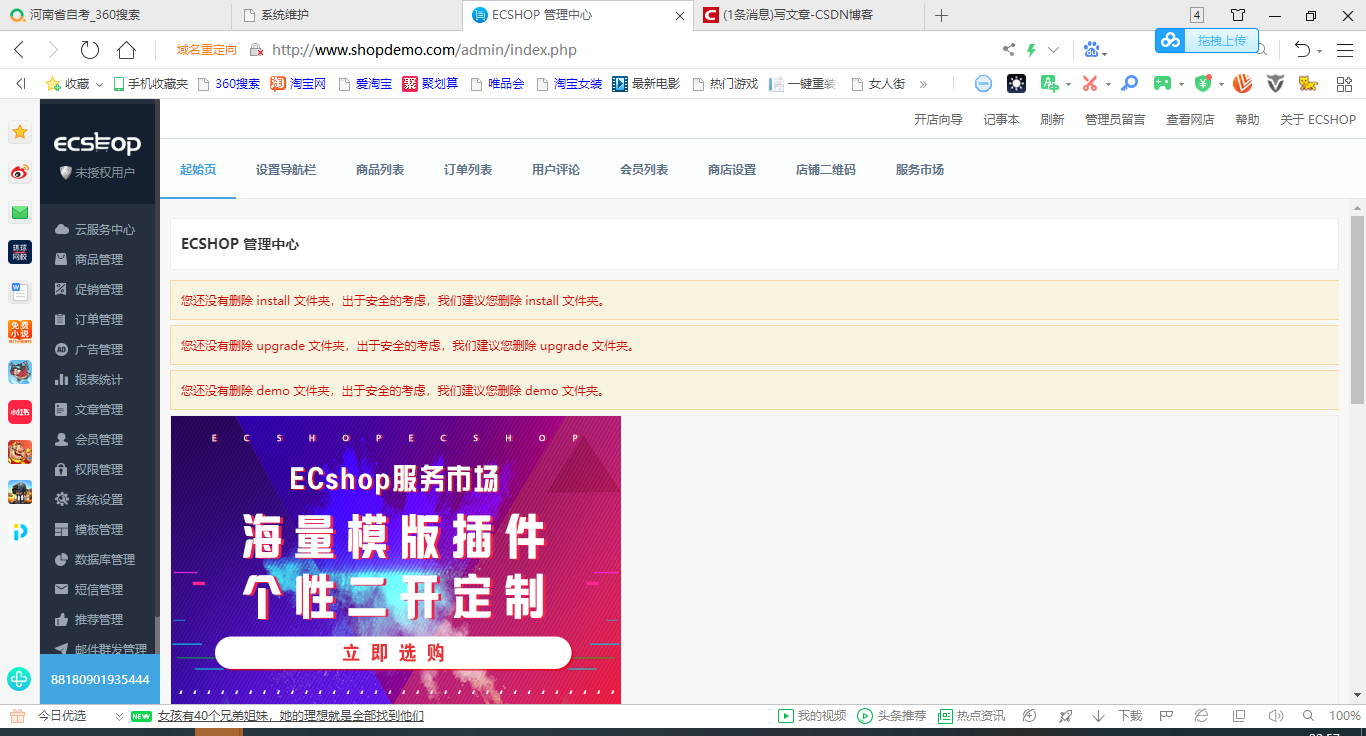Open 广告管理 via its AD icon
The width and height of the screenshot is (1366, 736).
point(62,349)
